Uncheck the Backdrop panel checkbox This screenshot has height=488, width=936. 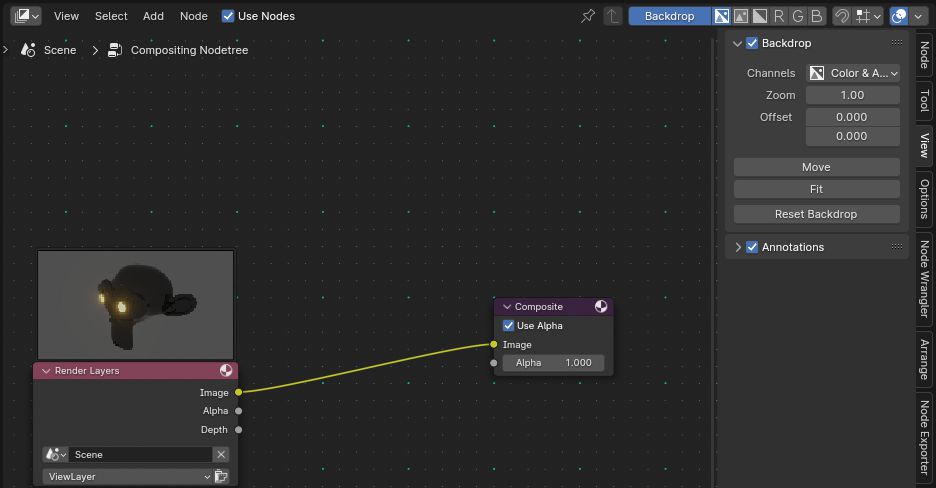752,43
